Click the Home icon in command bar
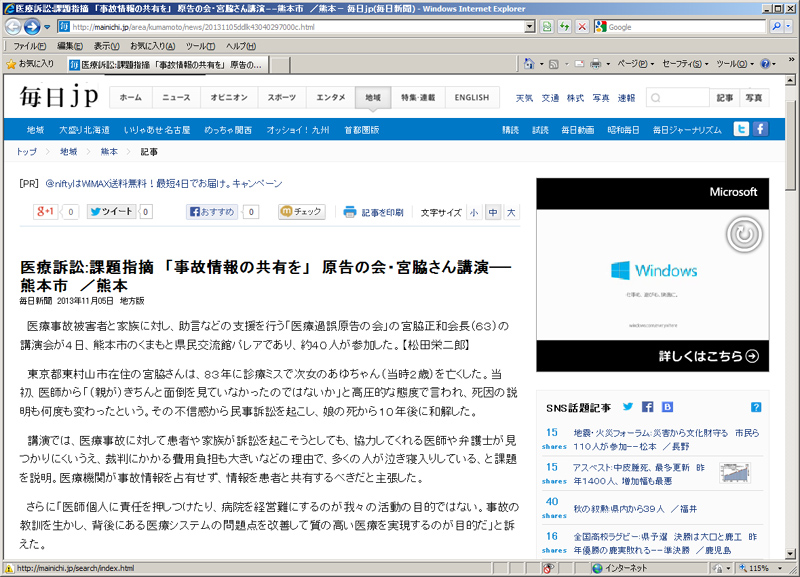Screen dimensions: 800x577 pyautogui.click(x=529, y=64)
